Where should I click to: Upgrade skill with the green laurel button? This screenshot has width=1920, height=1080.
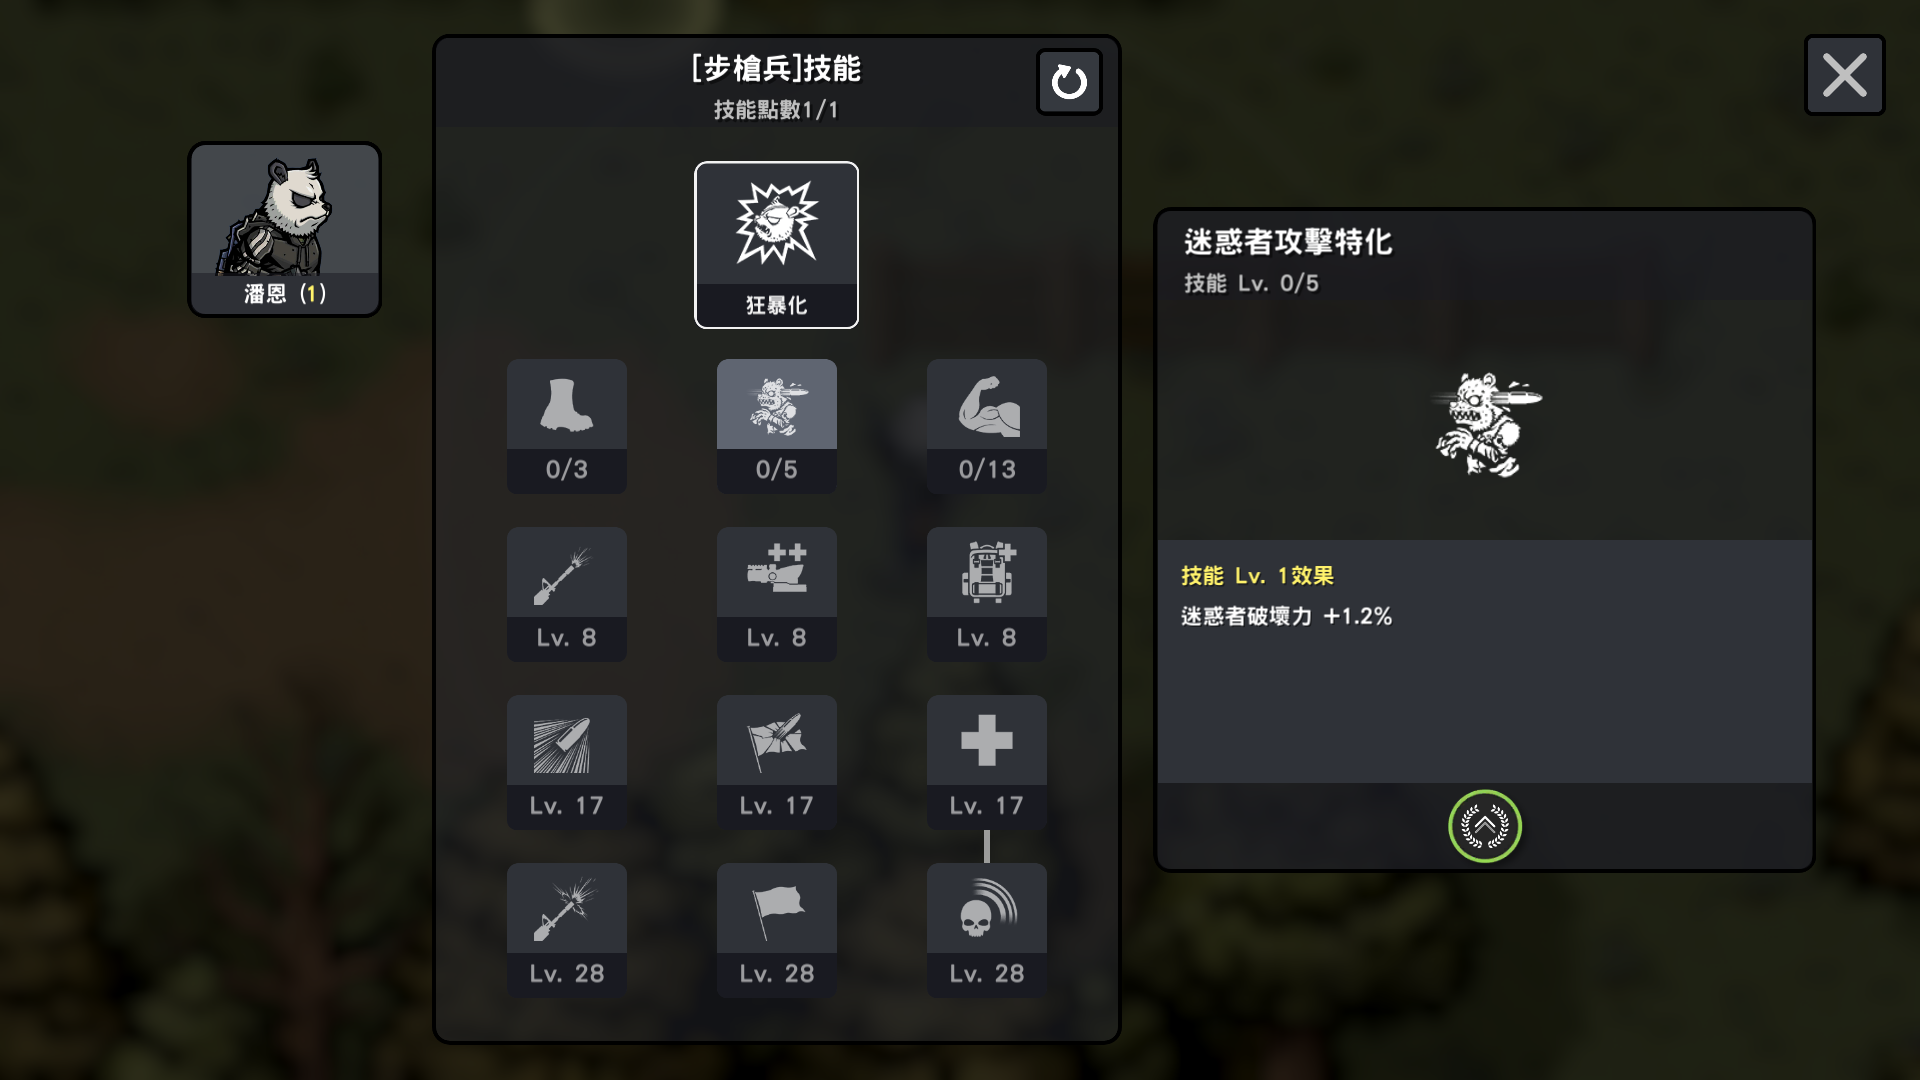click(x=1485, y=826)
